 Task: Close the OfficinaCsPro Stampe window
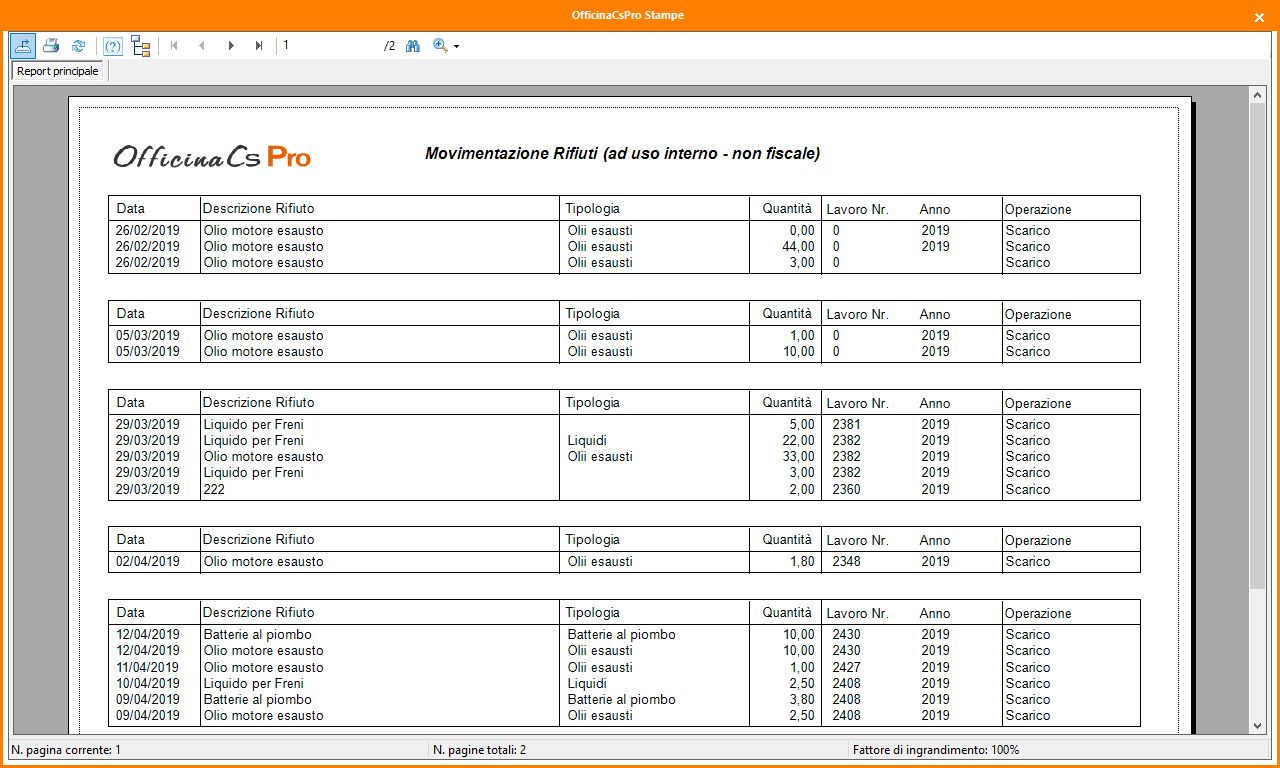click(1258, 17)
